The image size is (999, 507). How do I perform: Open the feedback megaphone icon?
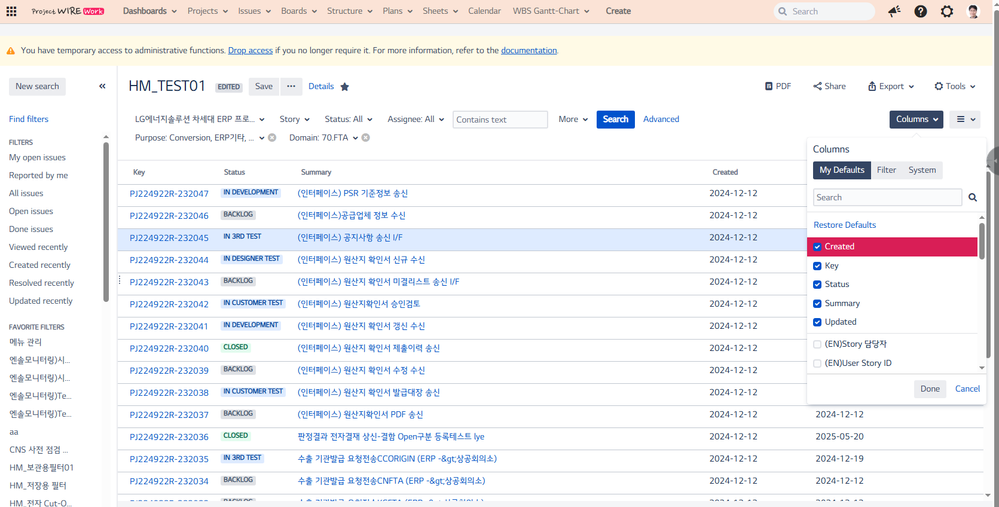[x=895, y=11]
